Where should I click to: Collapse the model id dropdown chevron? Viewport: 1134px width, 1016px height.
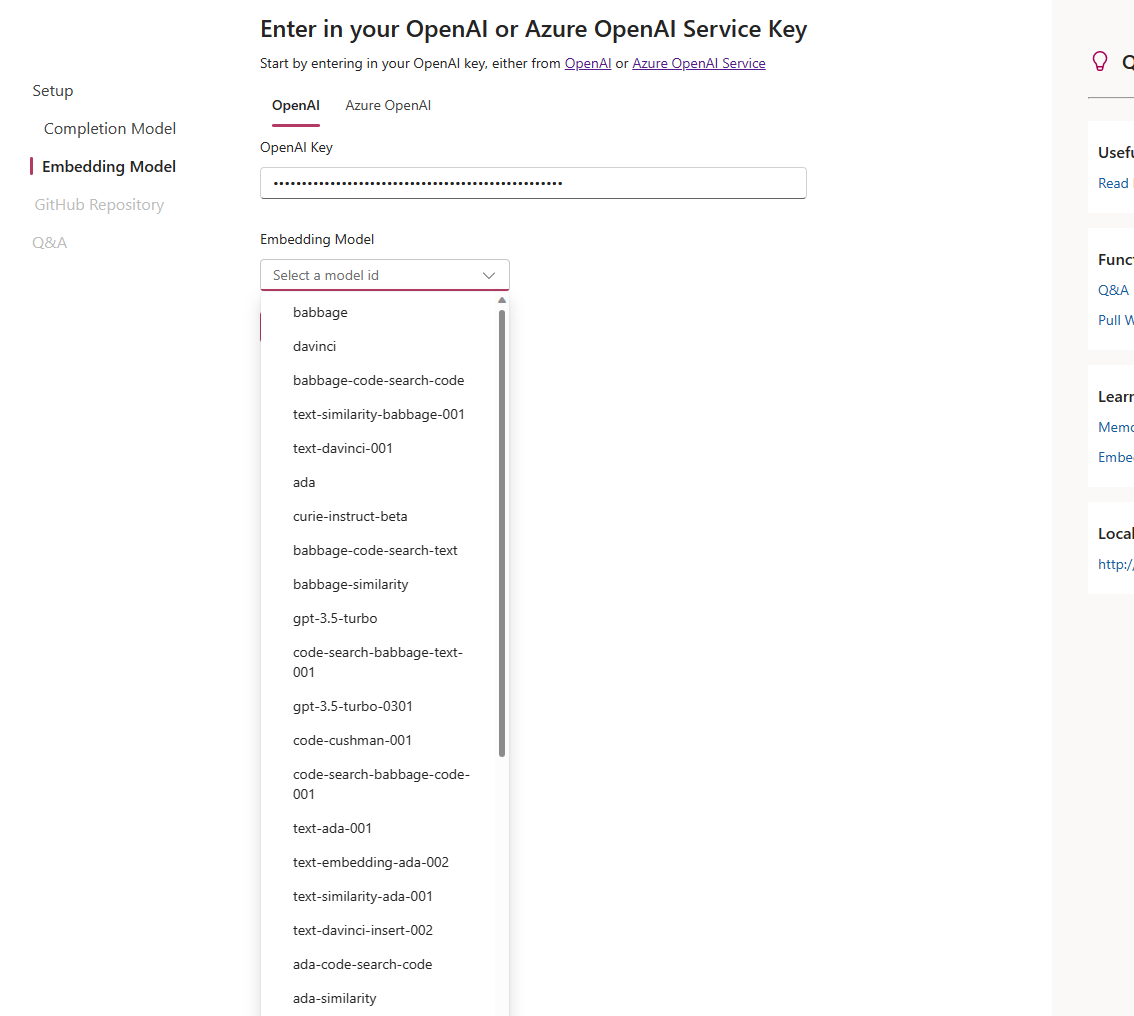(x=489, y=276)
